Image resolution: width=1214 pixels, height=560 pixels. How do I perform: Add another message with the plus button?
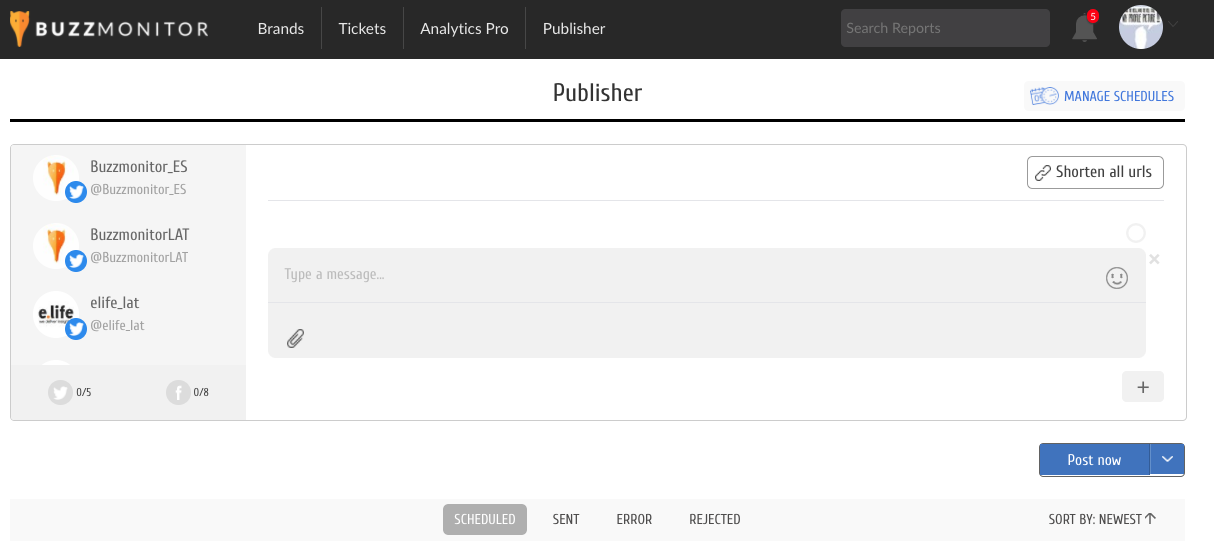tap(1143, 387)
